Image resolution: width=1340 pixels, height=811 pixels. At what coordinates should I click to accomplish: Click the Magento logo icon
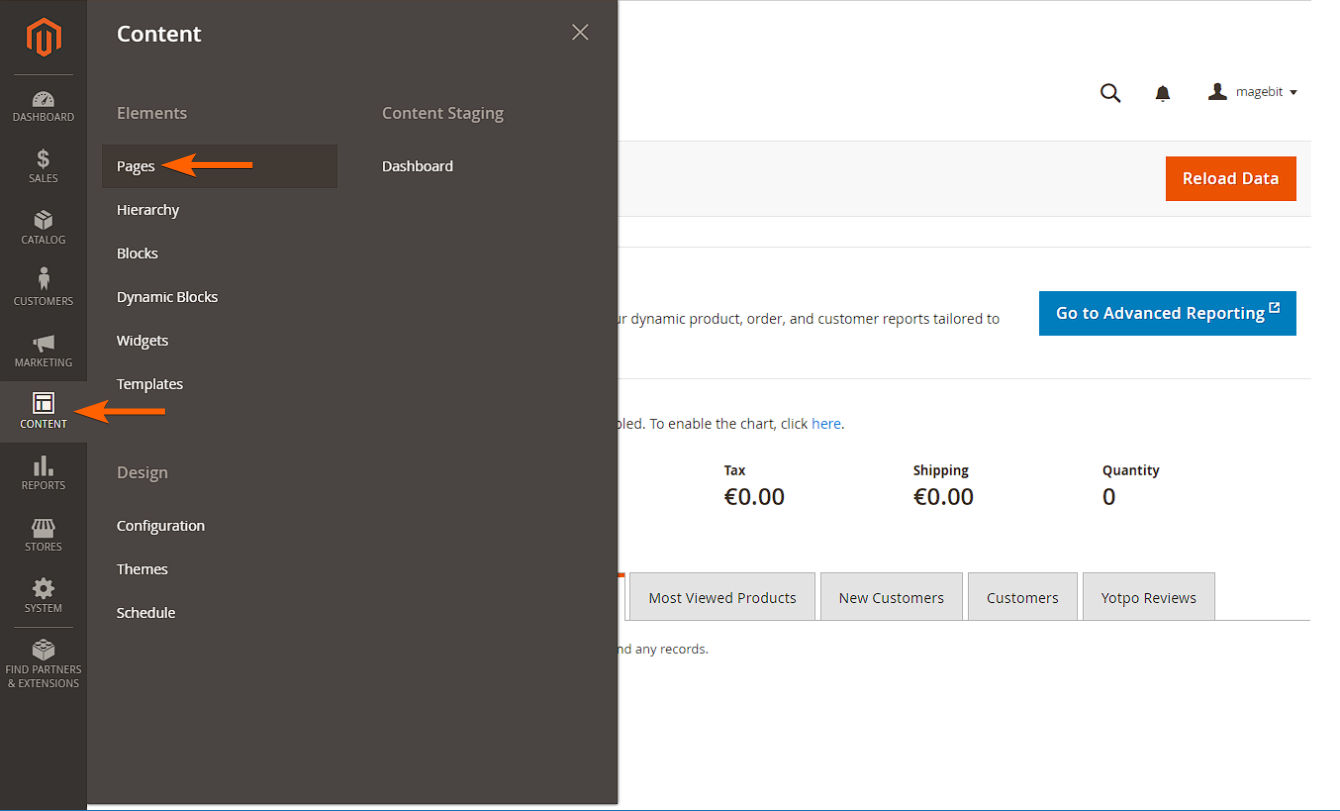tap(43, 37)
